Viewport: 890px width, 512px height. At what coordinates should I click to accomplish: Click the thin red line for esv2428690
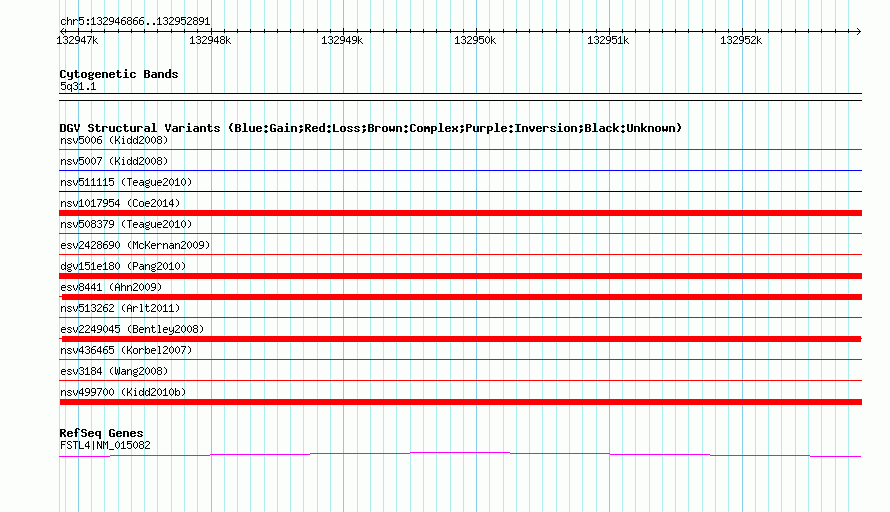(460, 254)
